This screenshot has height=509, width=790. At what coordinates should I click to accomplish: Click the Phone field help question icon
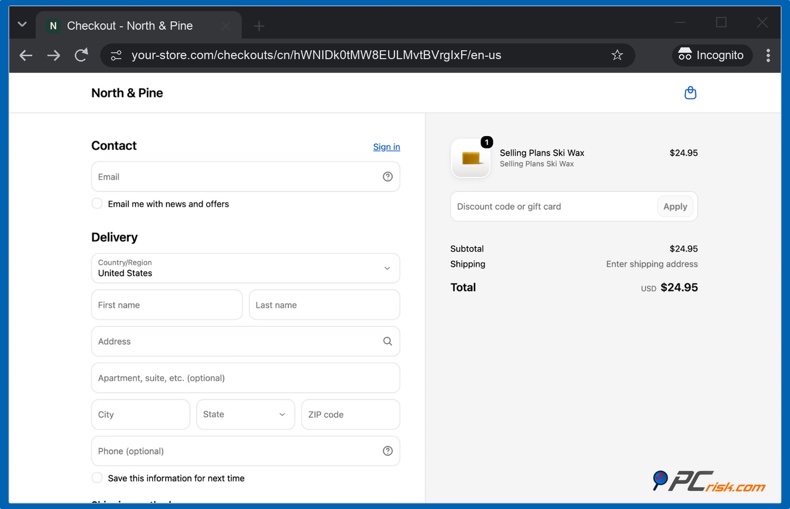387,451
